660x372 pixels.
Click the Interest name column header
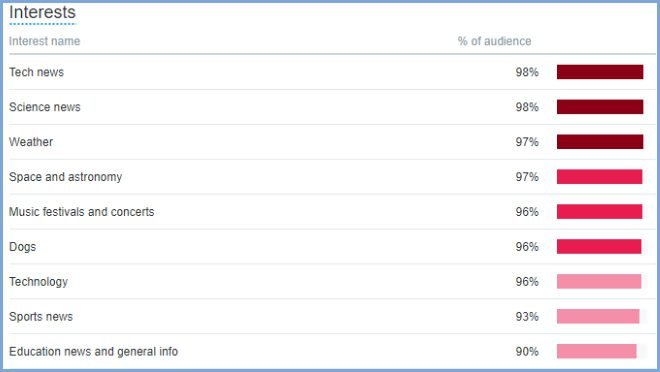45,41
